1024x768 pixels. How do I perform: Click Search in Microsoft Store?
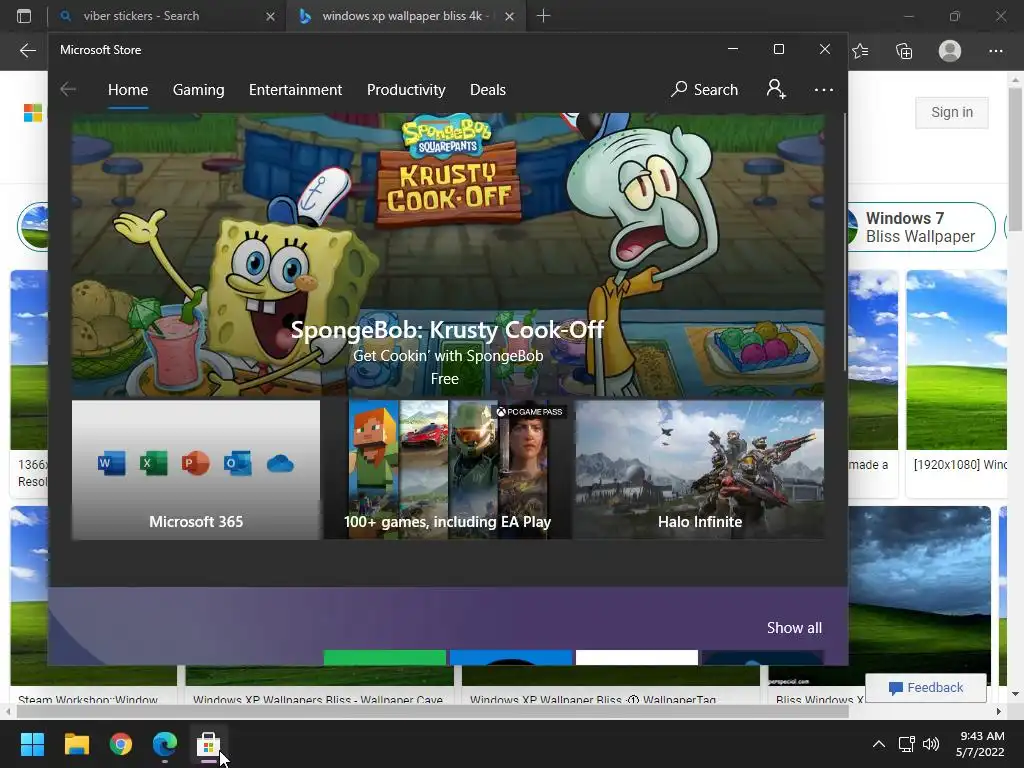[705, 89]
